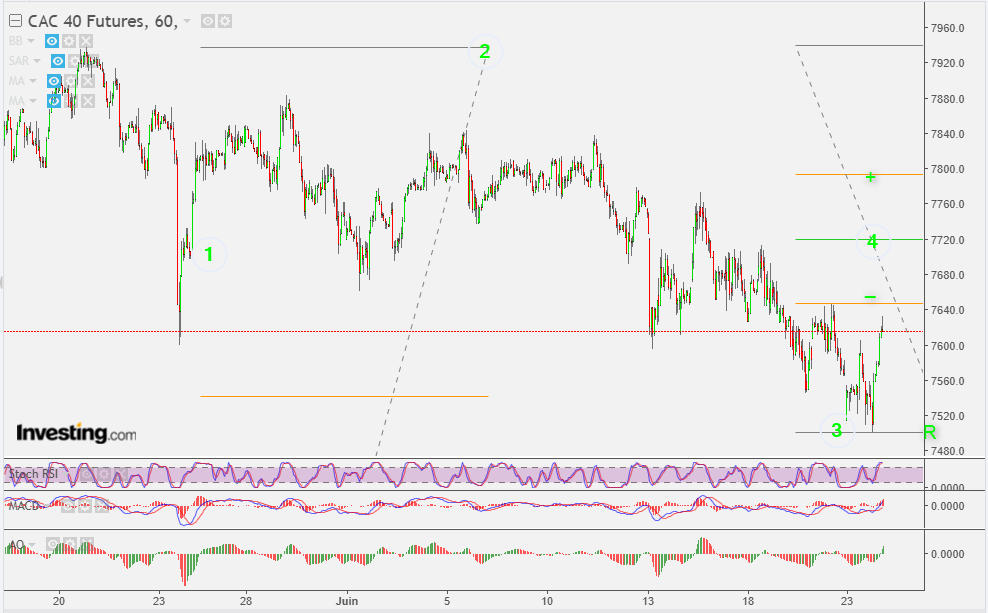
Task: Open the SAR indicator dropdown arrow
Action: click(x=37, y=61)
